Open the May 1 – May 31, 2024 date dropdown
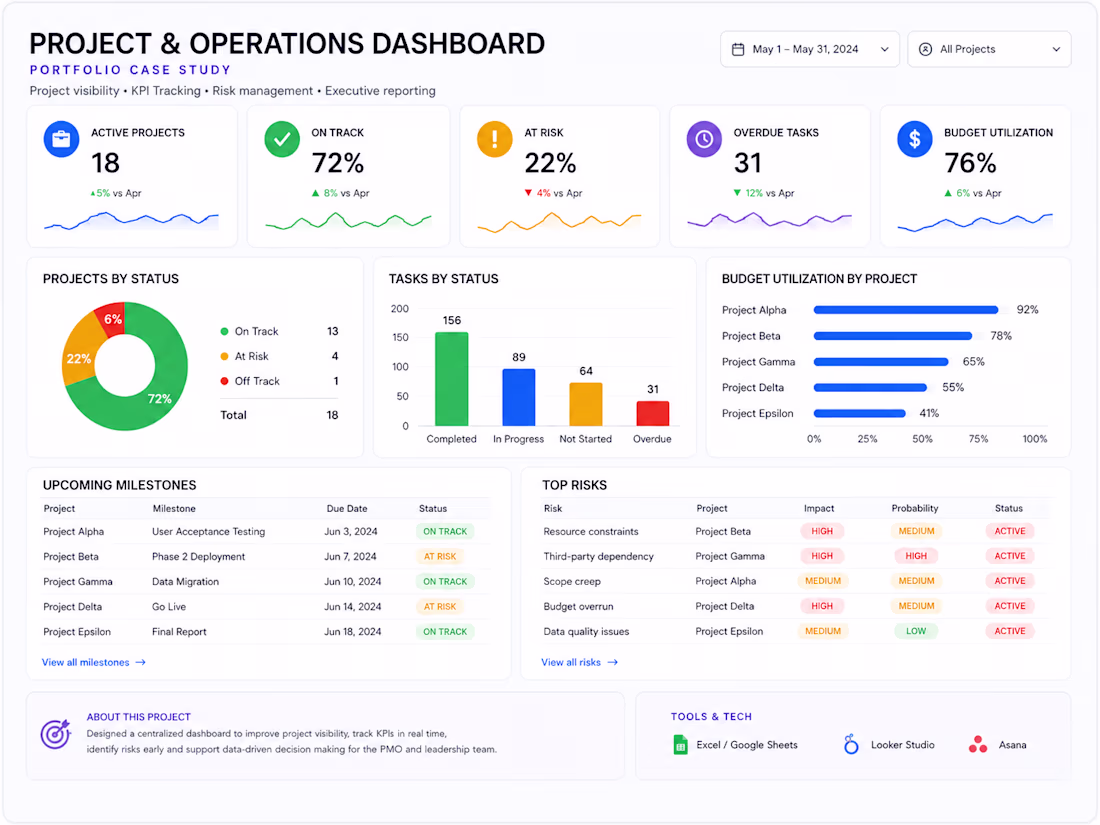The image size is (1100, 825). tap(810, 49)
